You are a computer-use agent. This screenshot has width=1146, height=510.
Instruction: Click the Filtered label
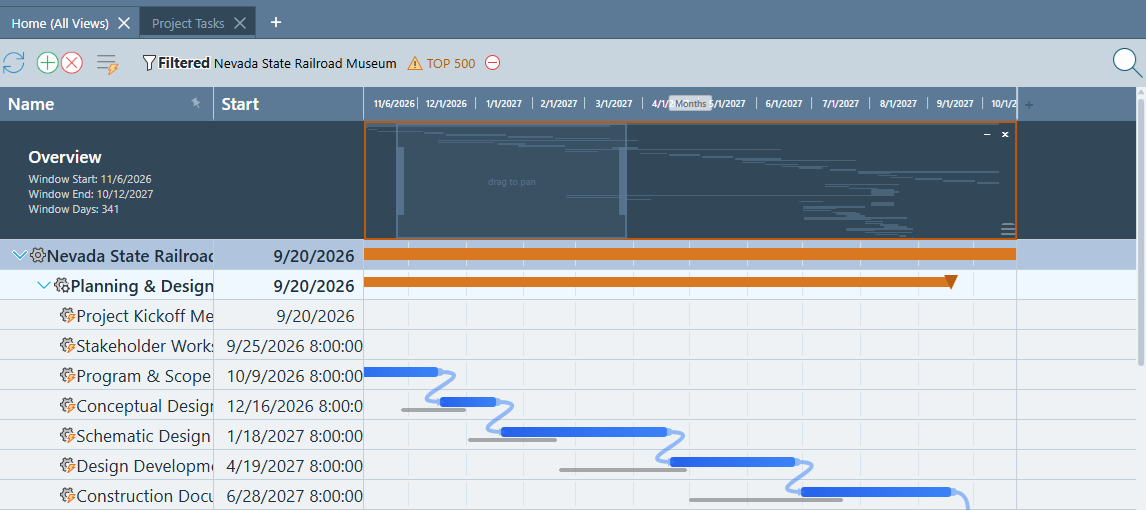coord(184,64)
